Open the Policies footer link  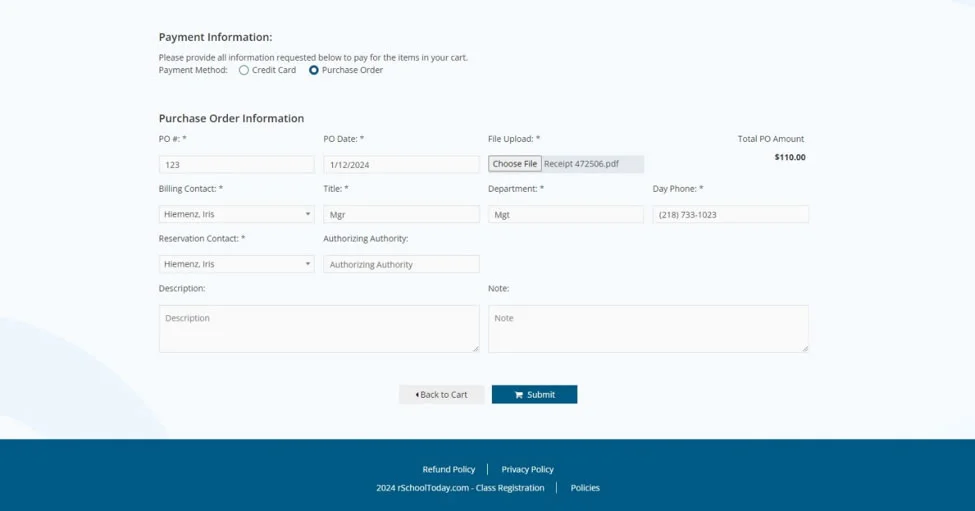point(585,488)
